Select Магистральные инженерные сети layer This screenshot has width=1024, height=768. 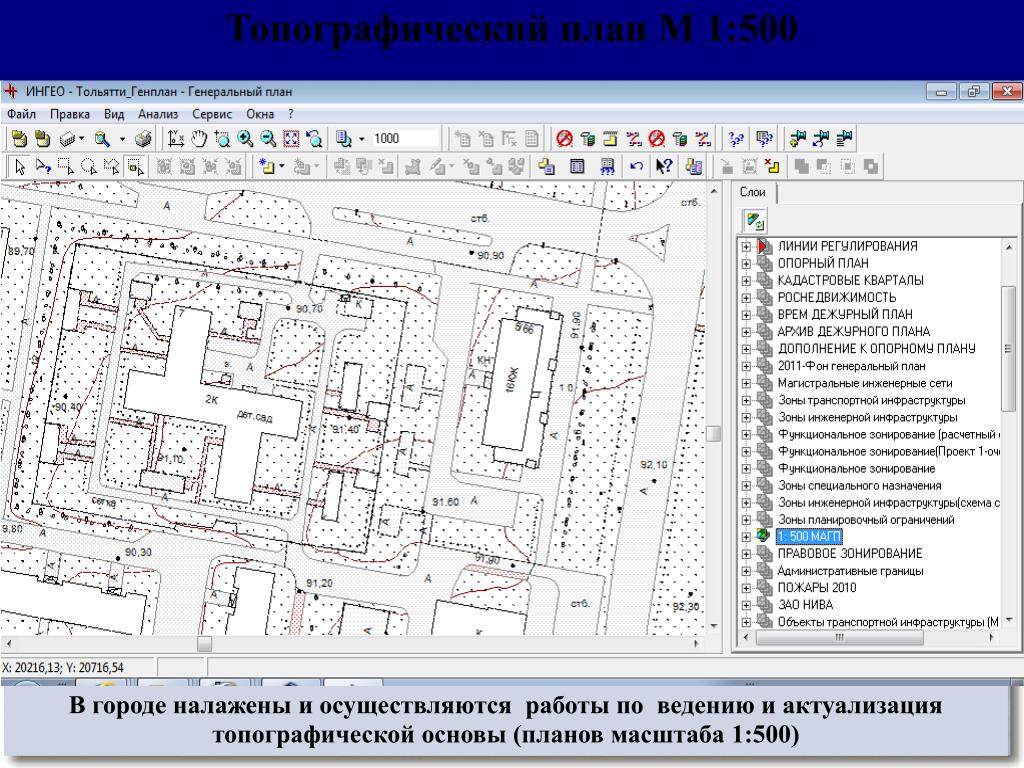click(865, 383)
